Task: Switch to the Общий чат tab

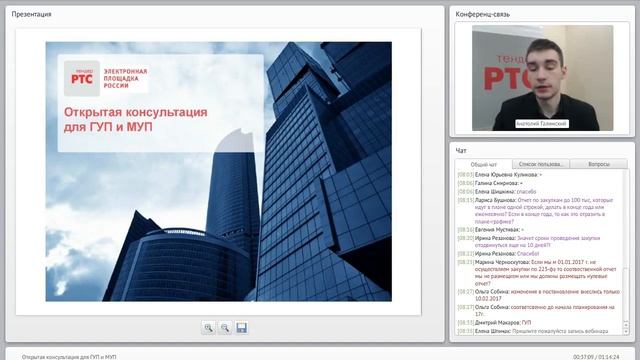Action: tap(484, 164)
